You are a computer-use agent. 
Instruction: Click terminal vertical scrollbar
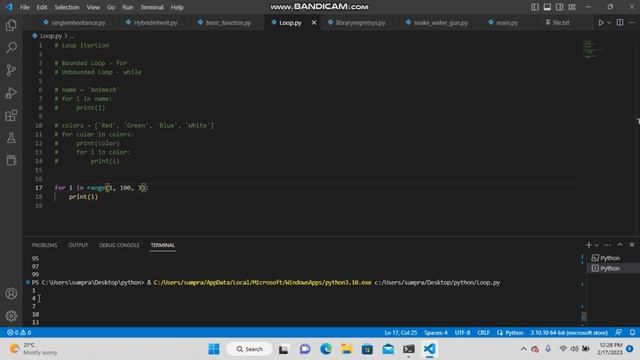pyautogui.click(x=584, y=316)
